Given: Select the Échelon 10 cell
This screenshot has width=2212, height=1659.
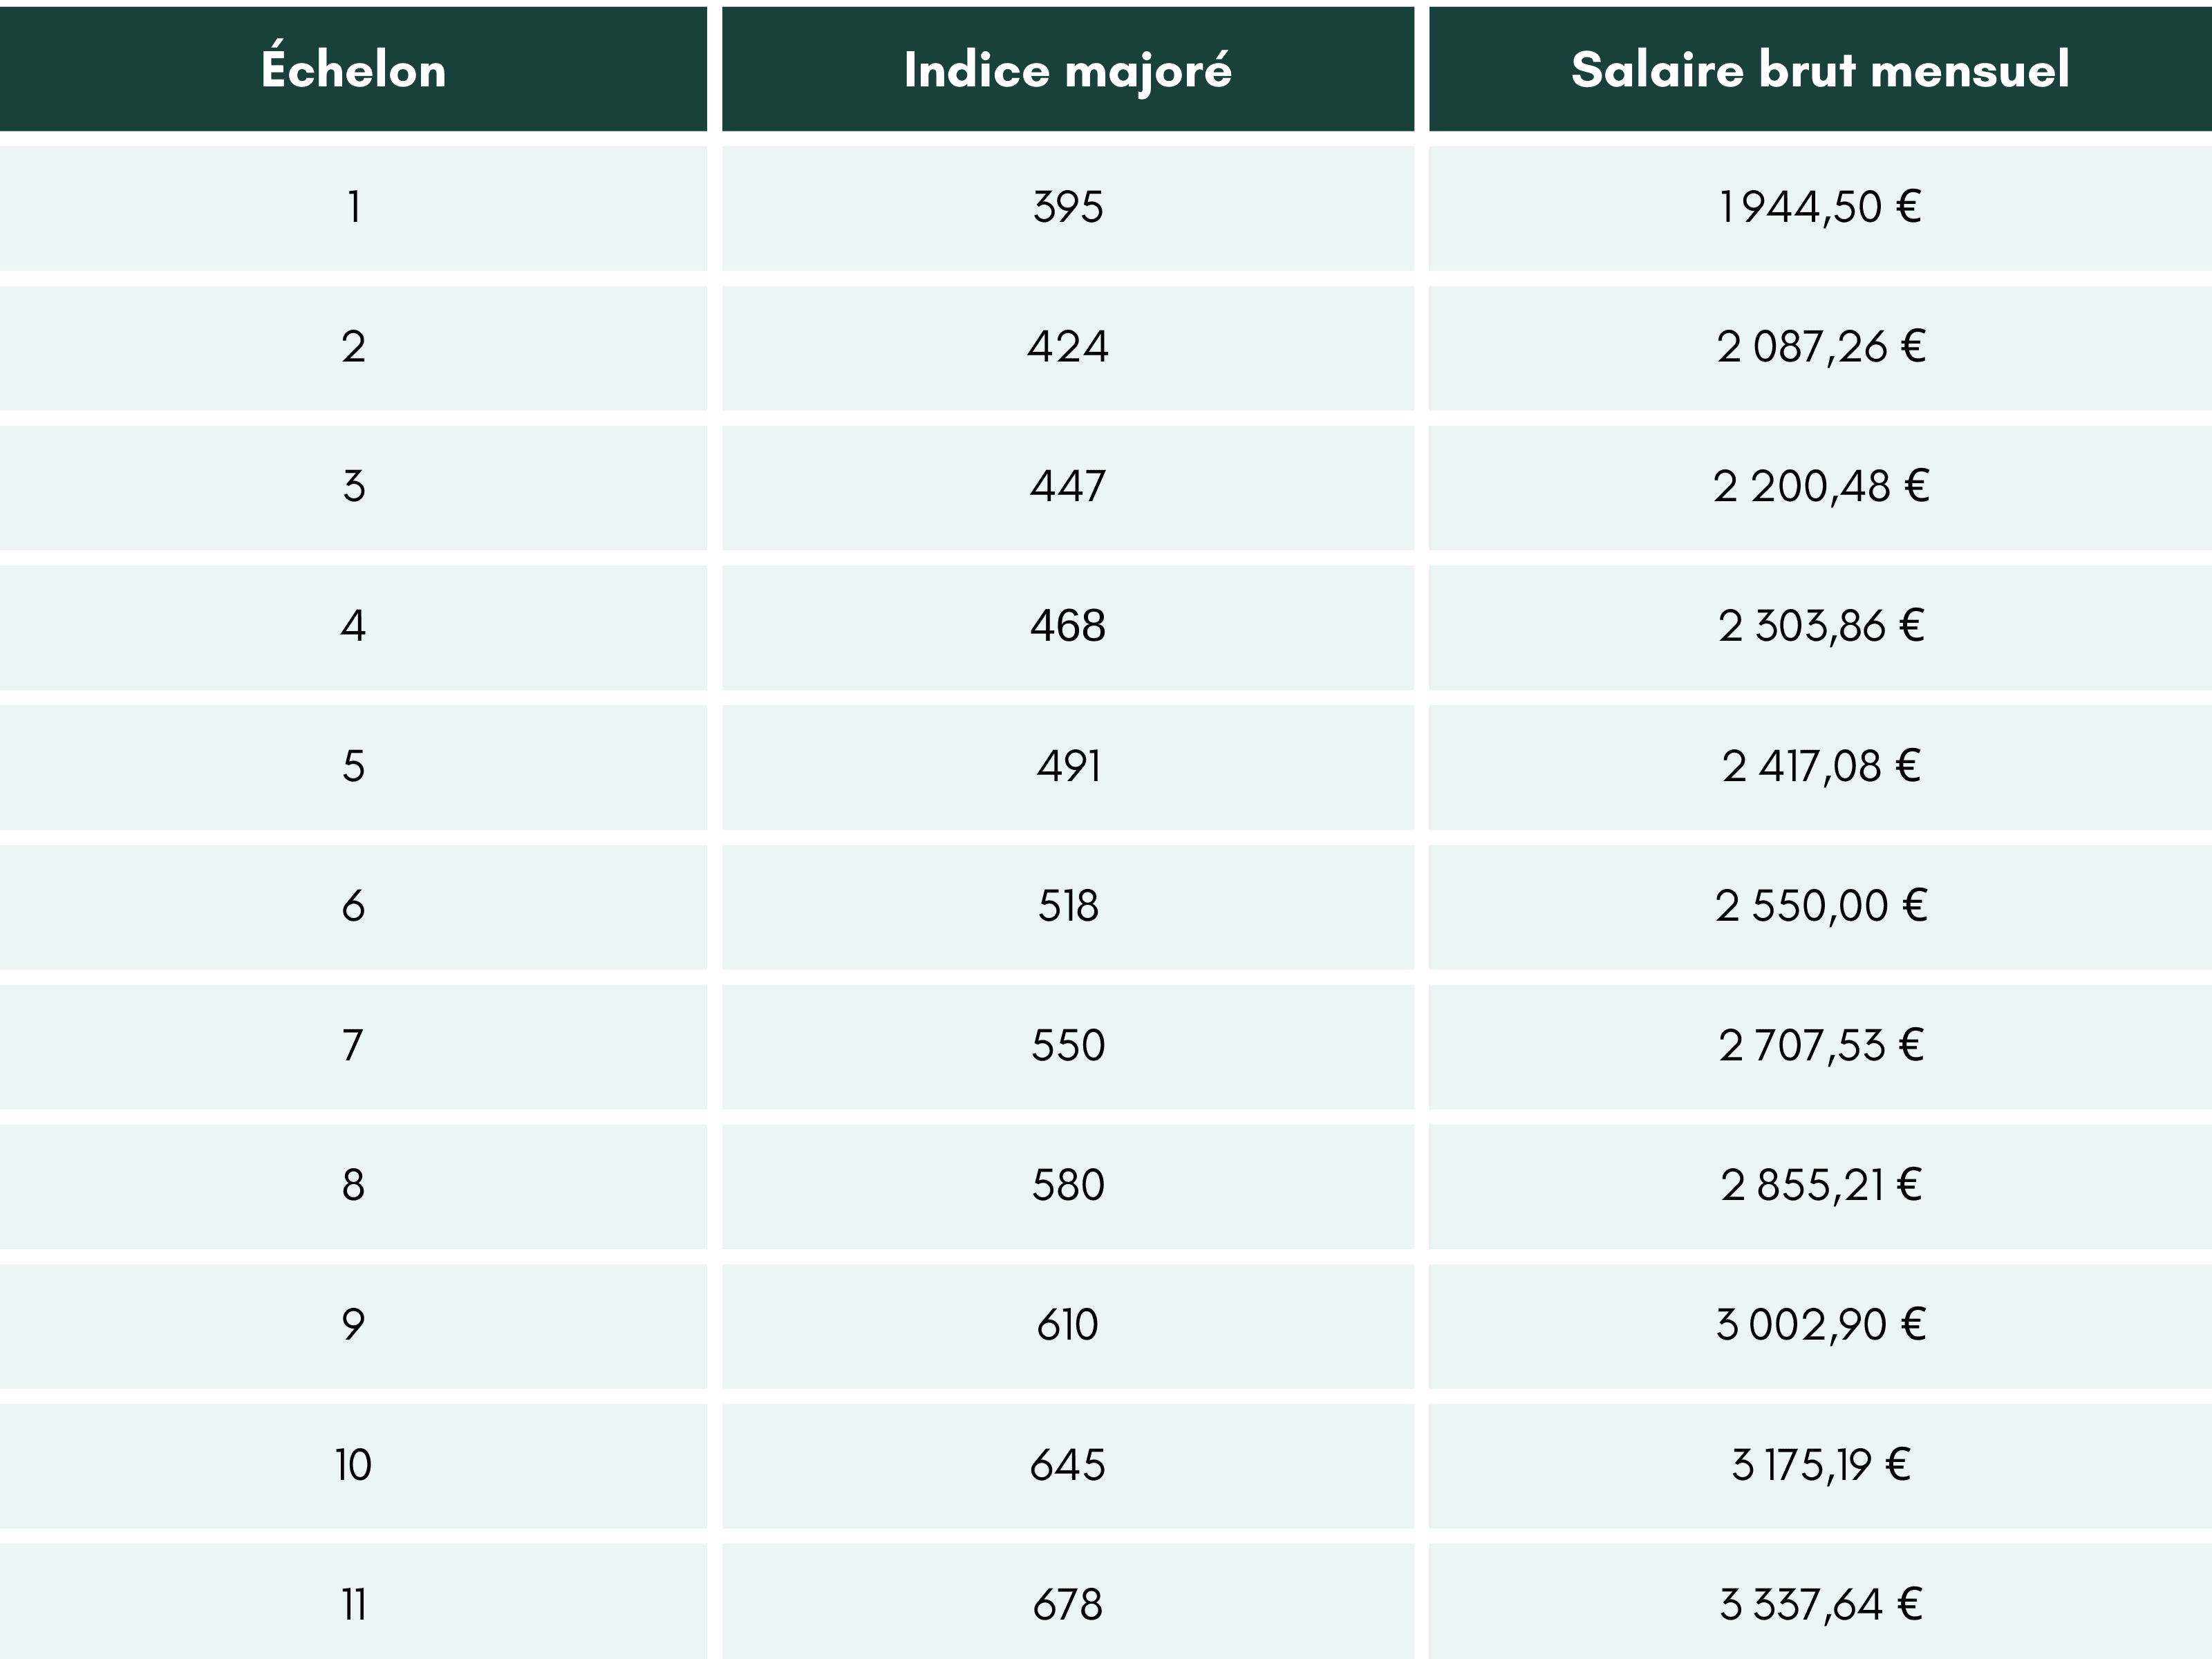Looking at the screenshot, I should [x=353, y=1465].
